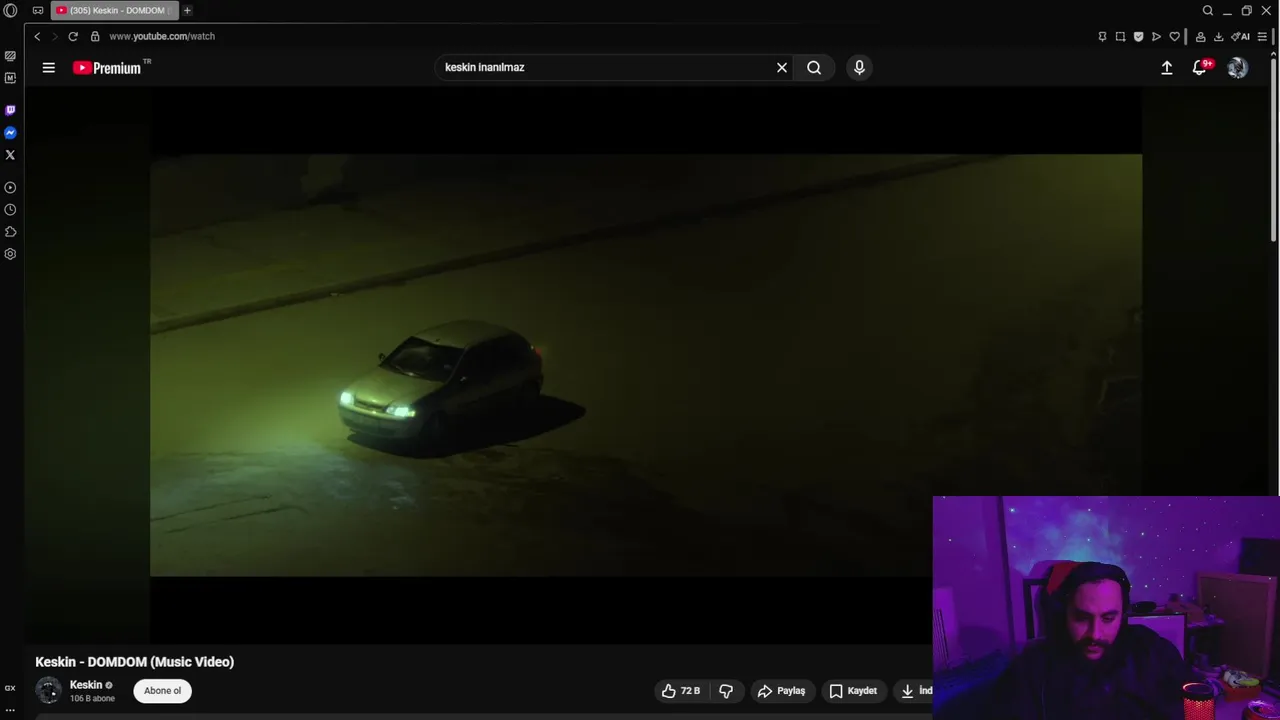Open the AI assistant button in toolbar
Image resolution: width=1280 pixels, height=720 pixels.
point(1241,37)
